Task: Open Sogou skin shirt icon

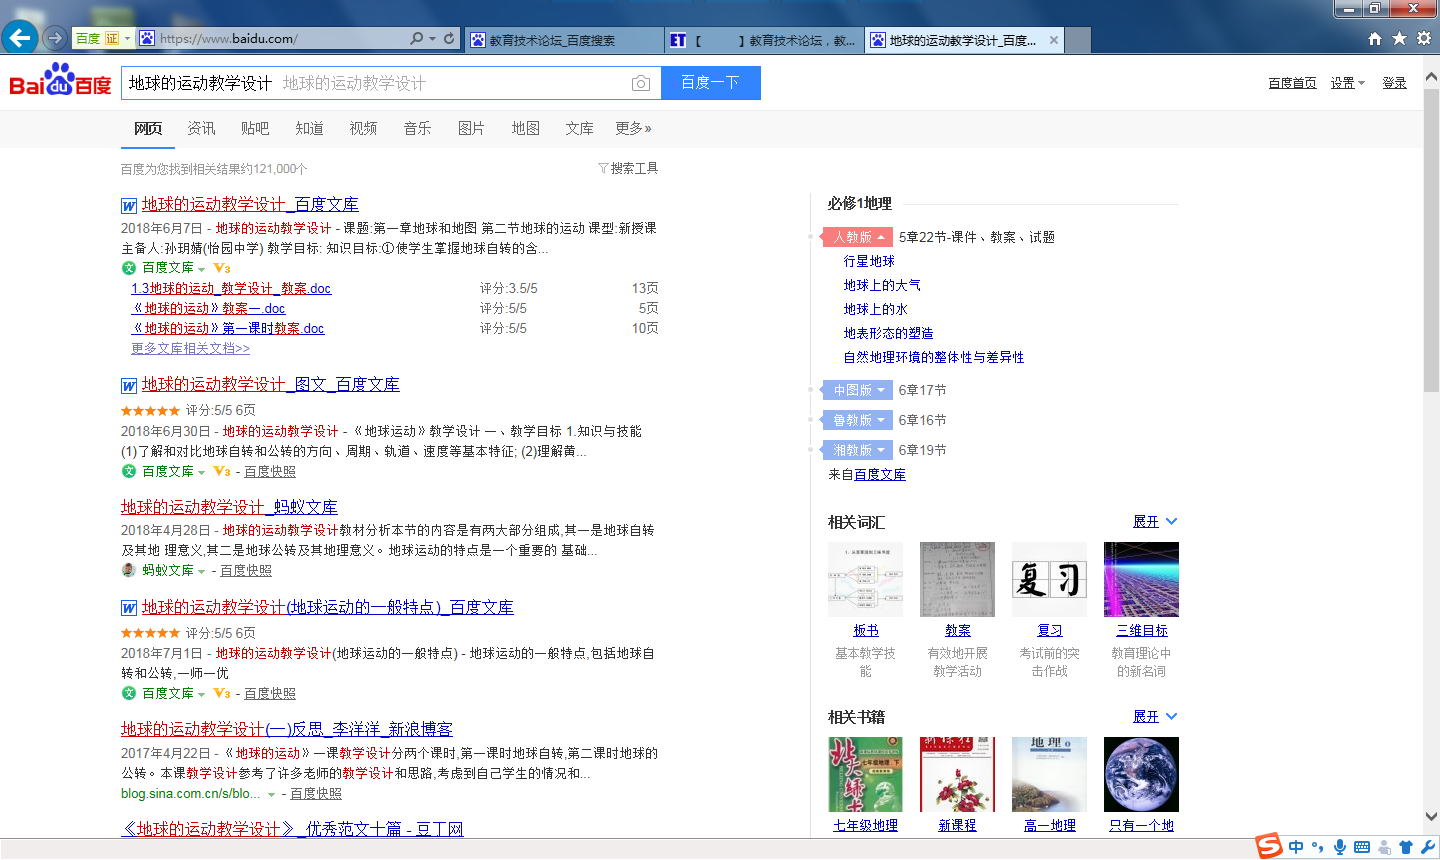Action: 1406,847
